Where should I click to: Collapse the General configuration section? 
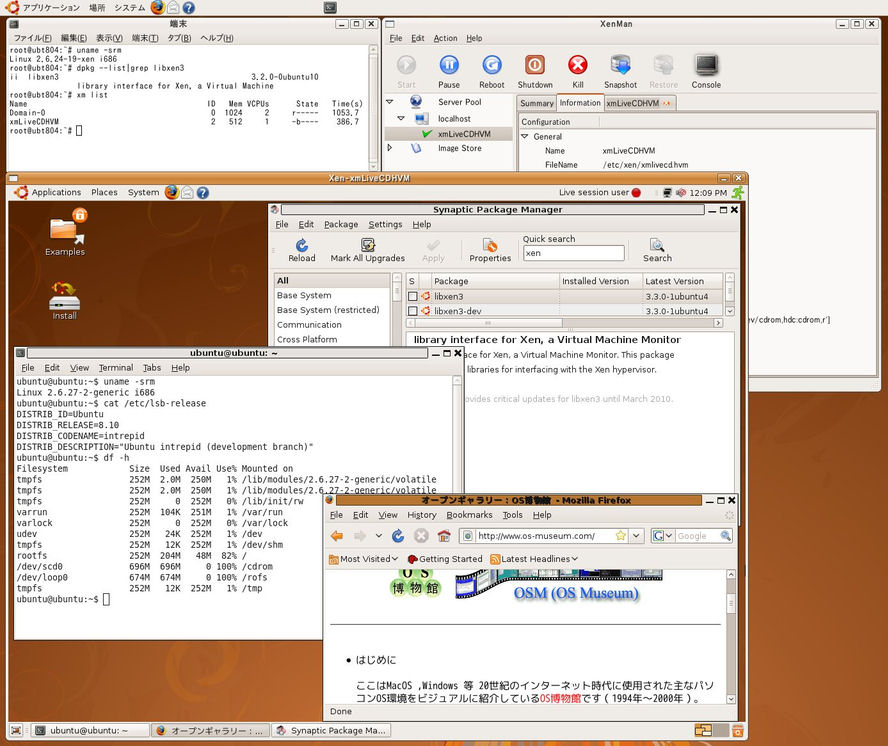(524, 137)
